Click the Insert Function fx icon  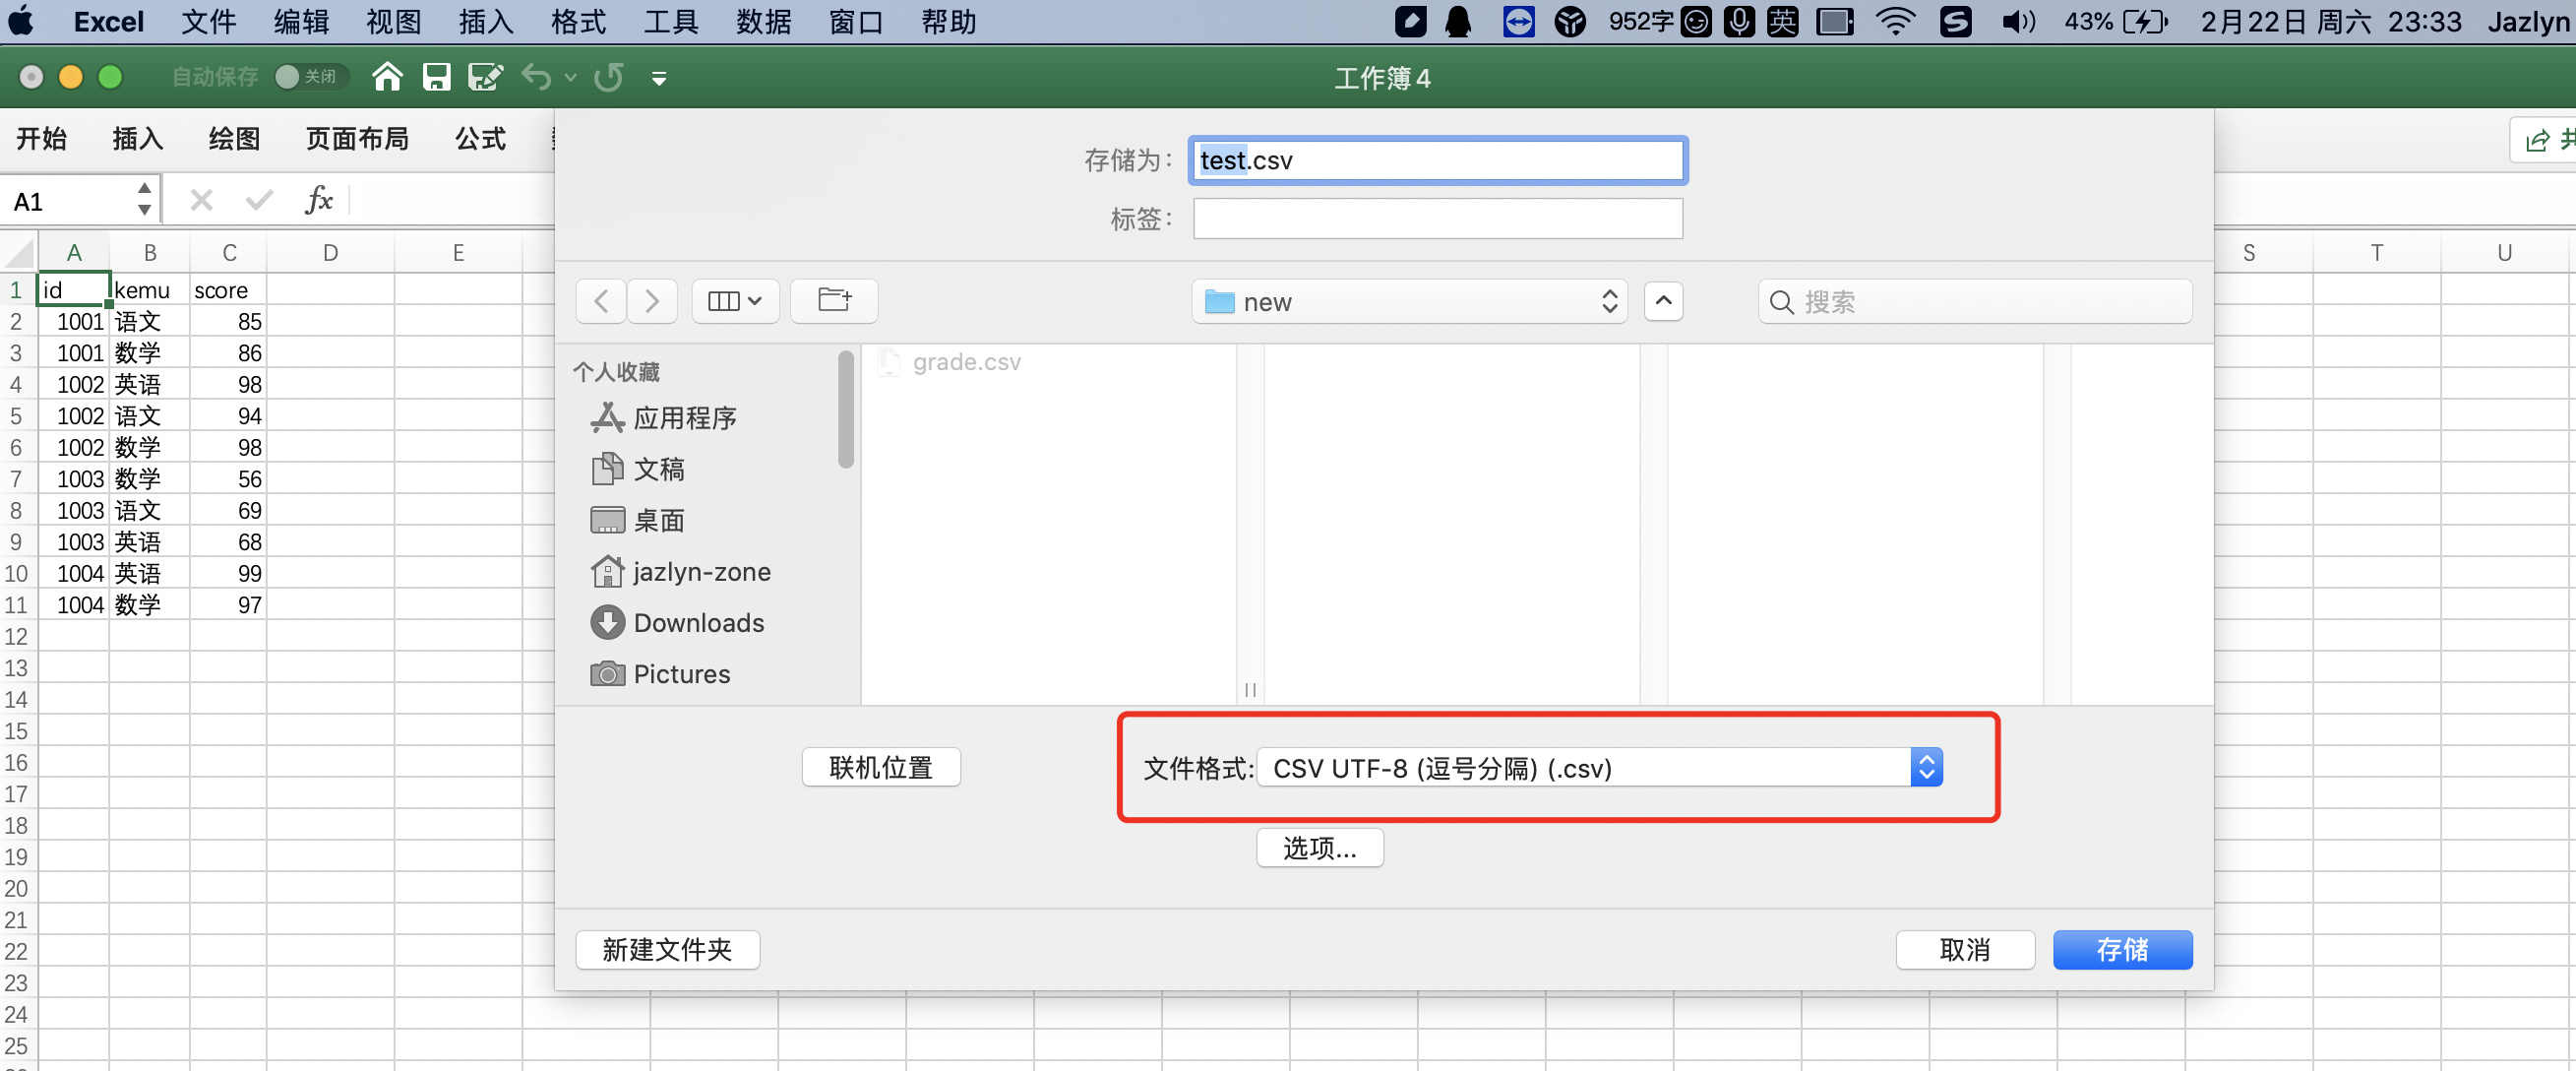318,199
